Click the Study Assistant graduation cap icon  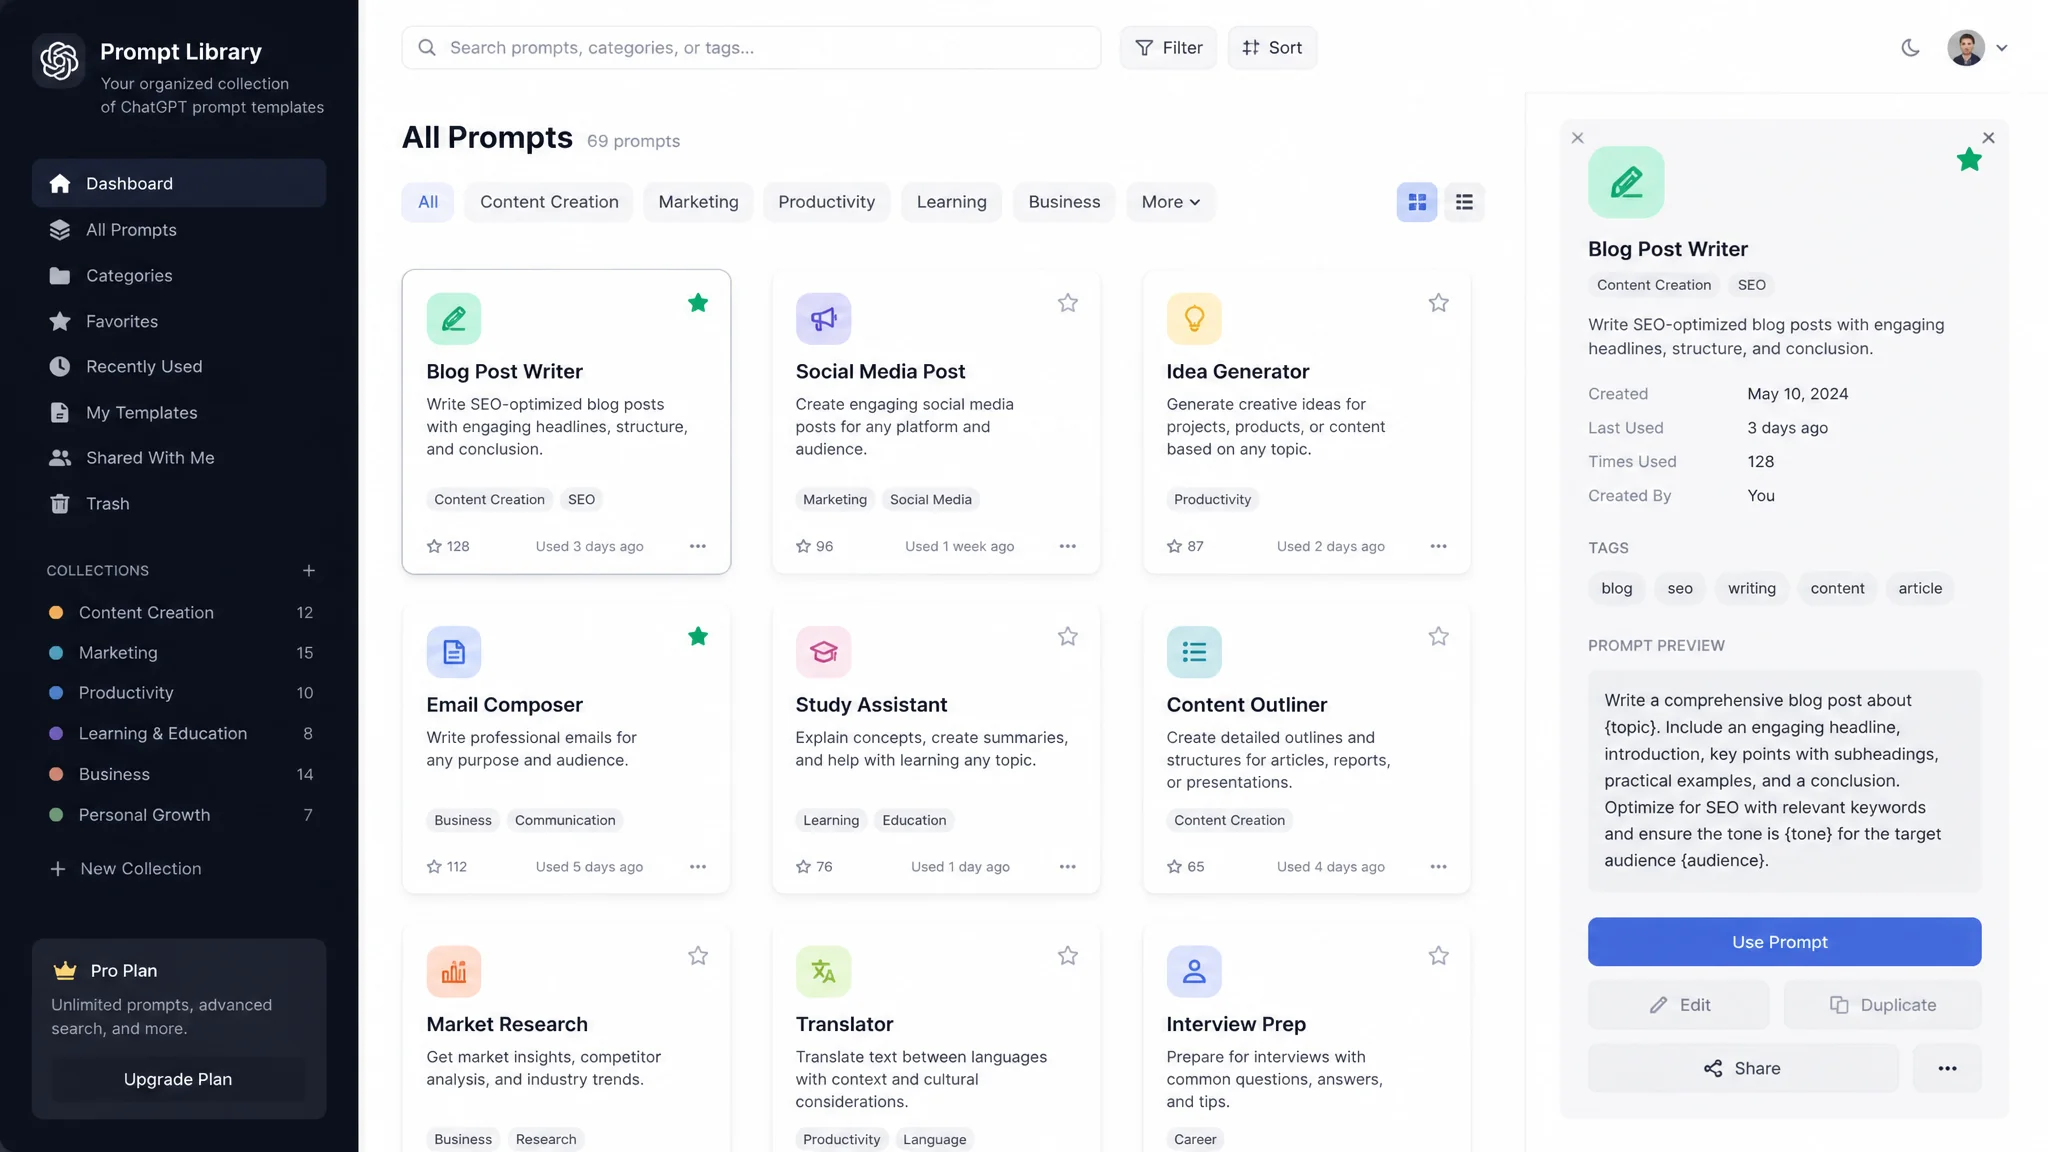(x=823, y=652)
